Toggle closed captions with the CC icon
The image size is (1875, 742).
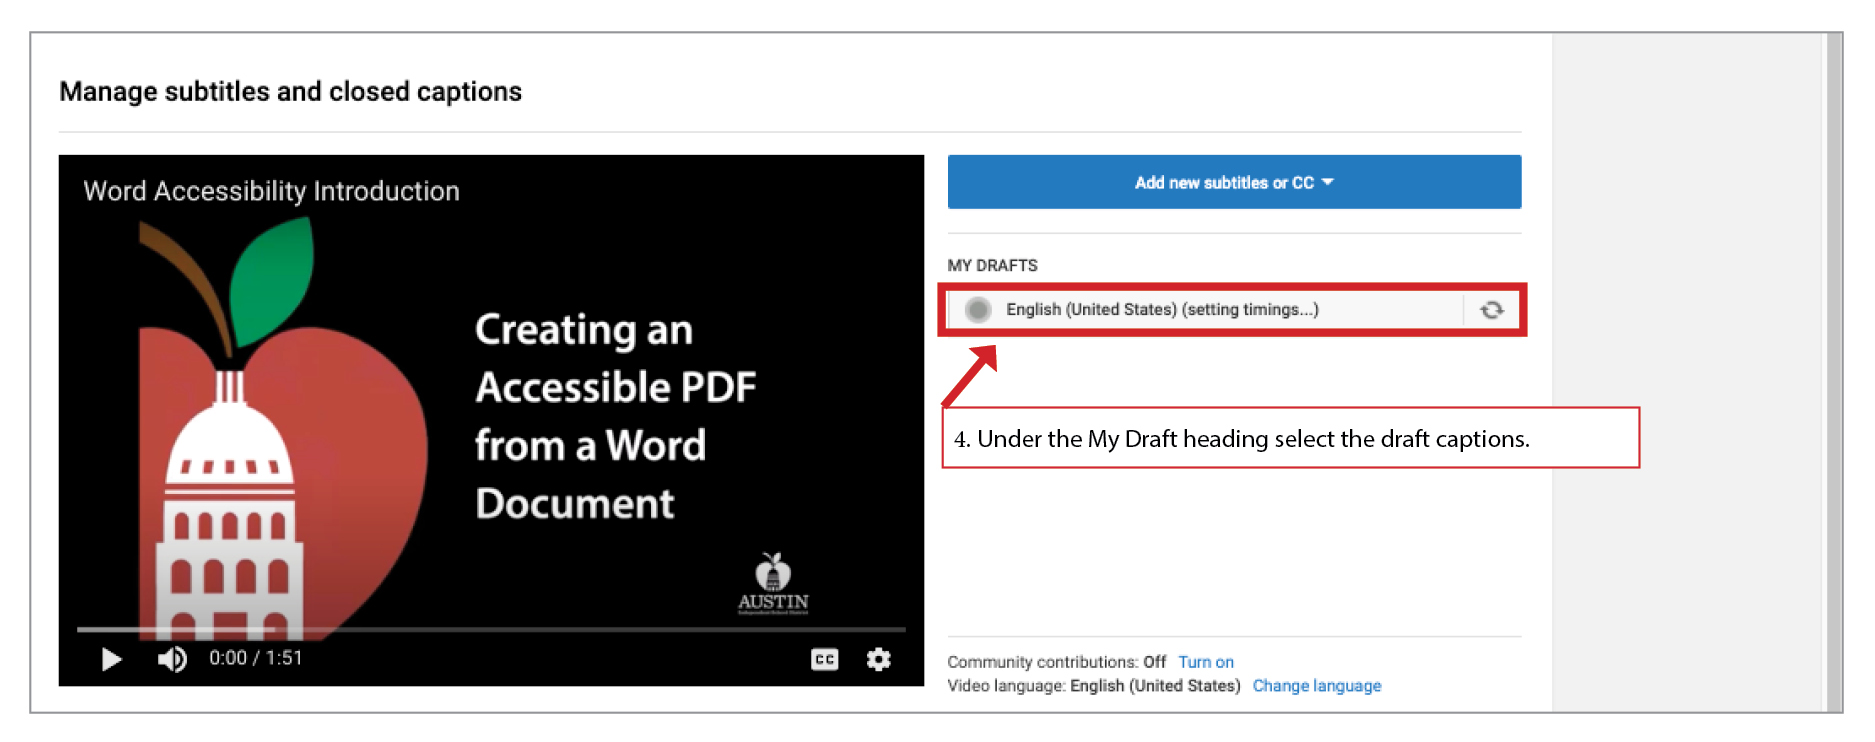coord(824,659)
